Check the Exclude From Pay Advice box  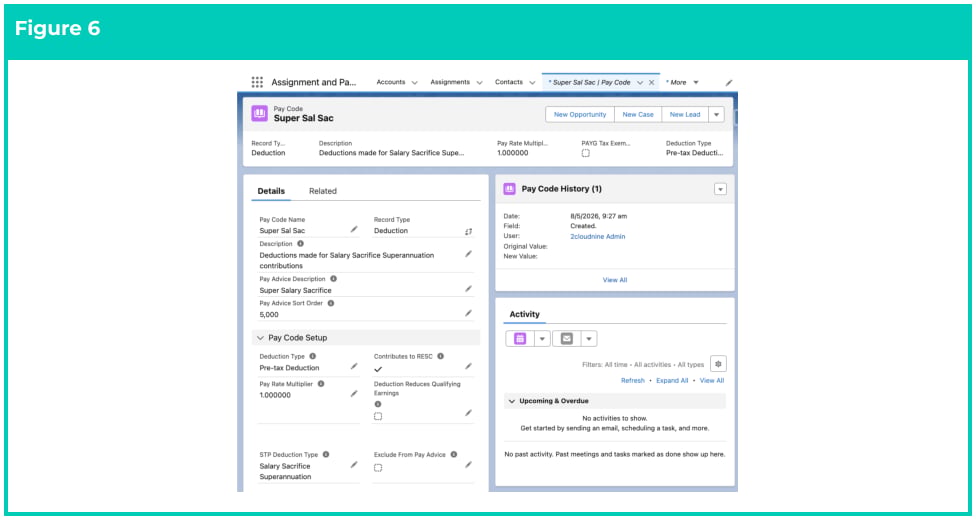pyautogui.click(x=378, y=468)
